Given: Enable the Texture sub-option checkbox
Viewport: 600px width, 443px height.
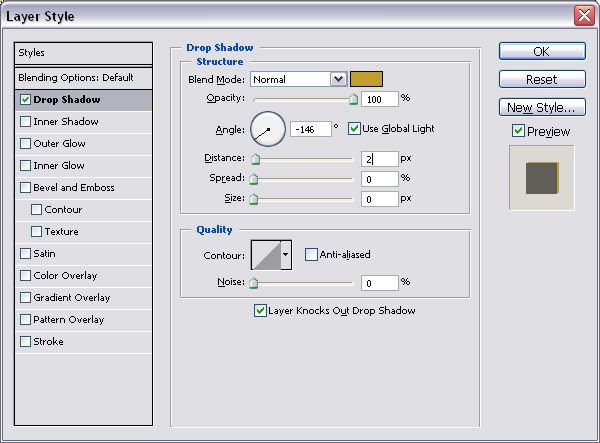Looking at the screenshot, I should (x=36, y=232).
